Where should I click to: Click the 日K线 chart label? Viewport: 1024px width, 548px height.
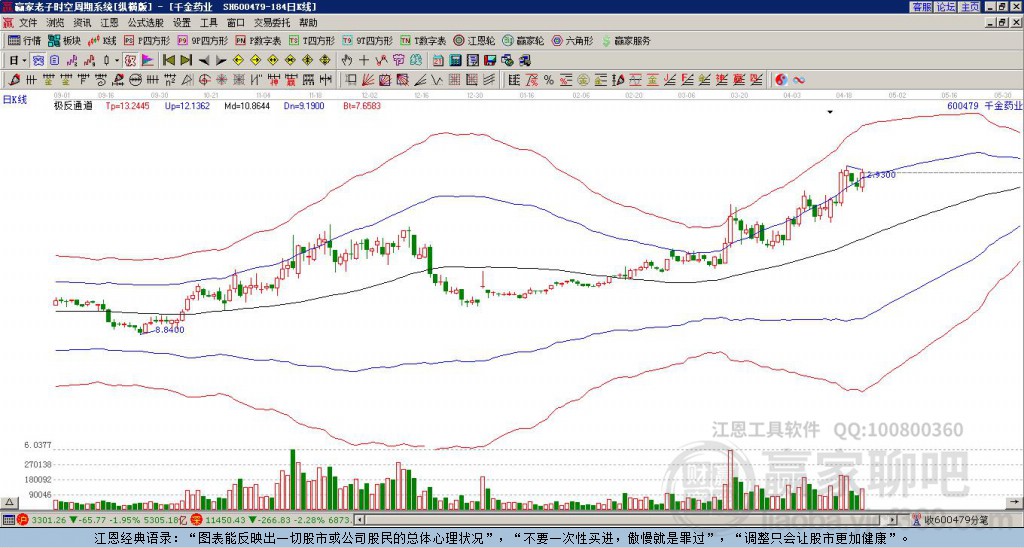click(15, 100)
